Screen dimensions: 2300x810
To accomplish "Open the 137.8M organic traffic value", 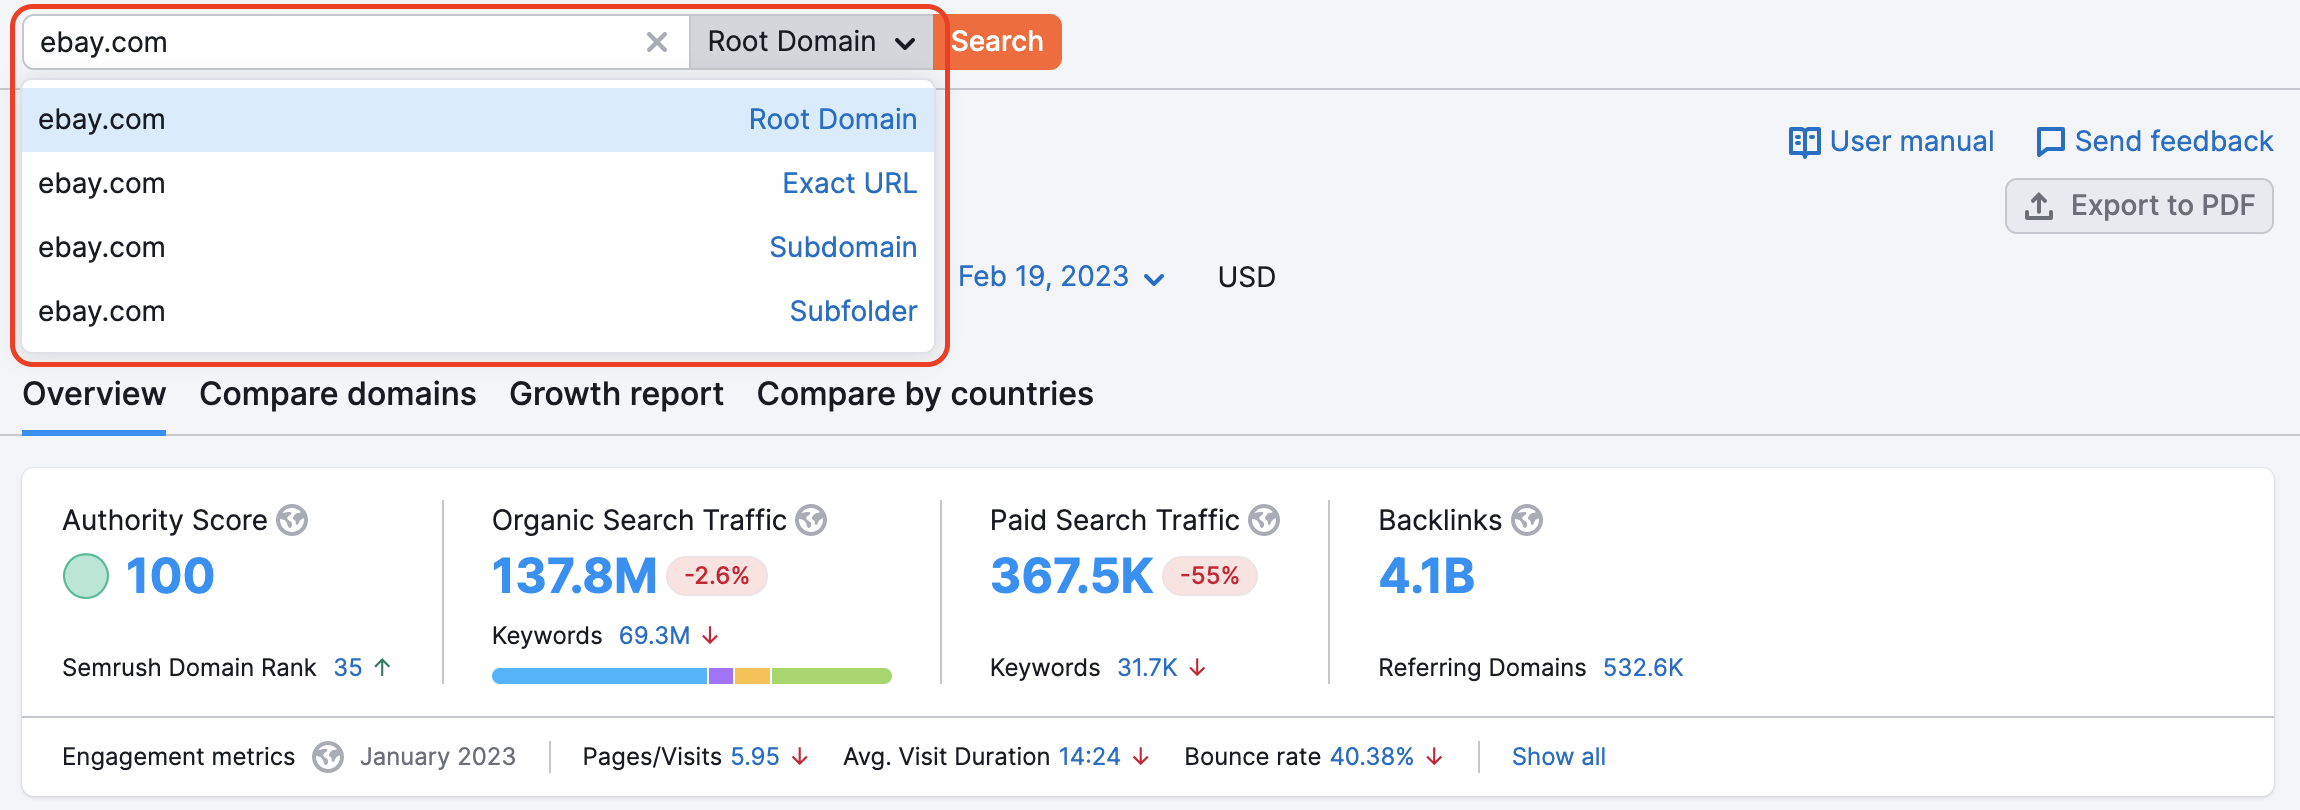I will tap(574, 576).
